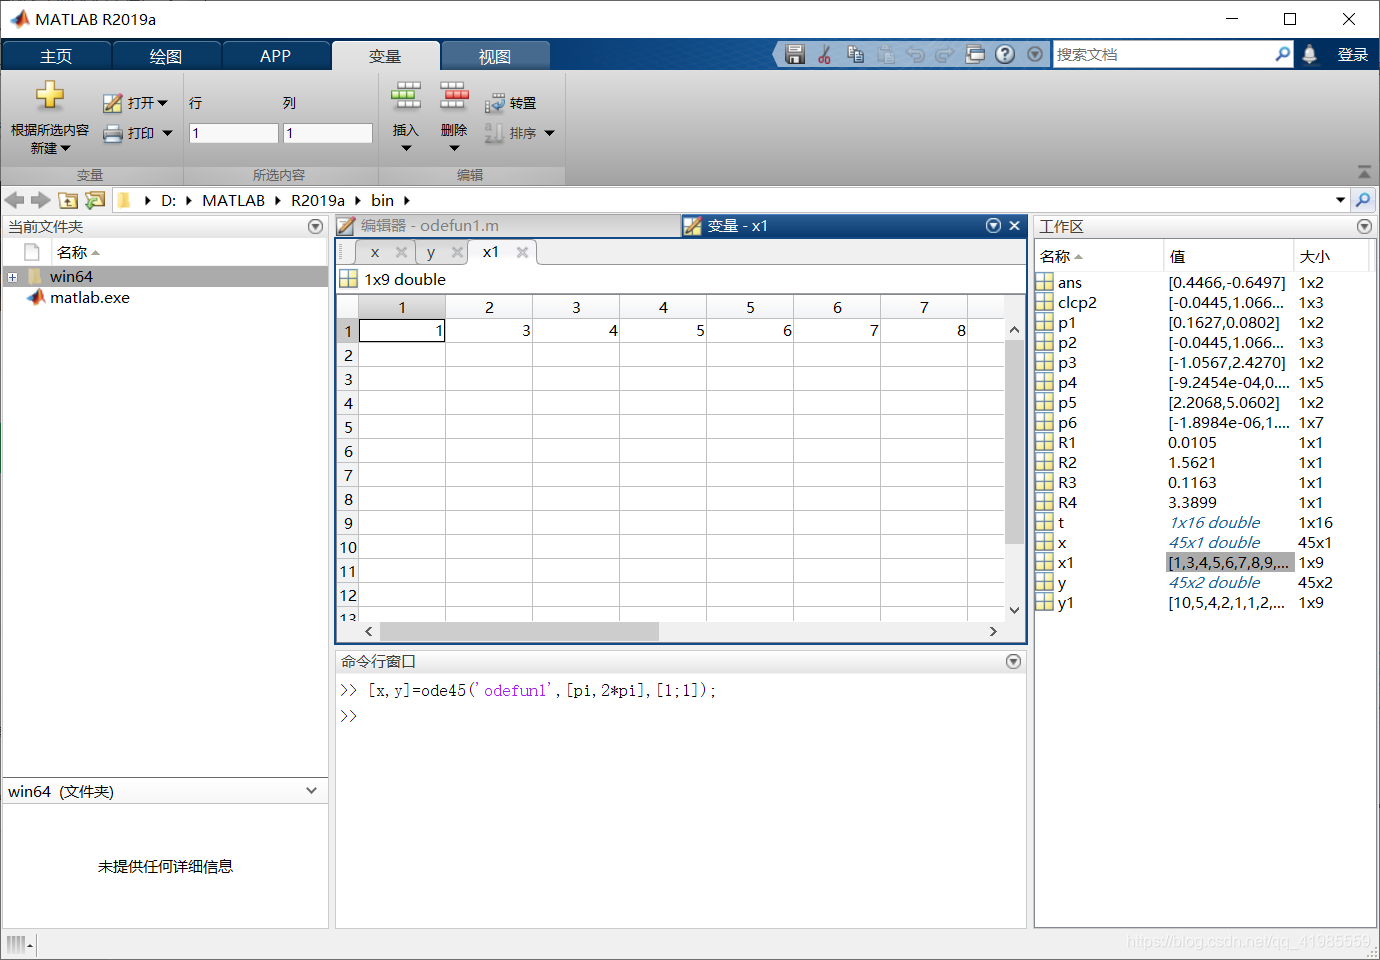Switch to the APP ribbon tab
This screenshot has width=1380, height=960.
pos(276,56)
